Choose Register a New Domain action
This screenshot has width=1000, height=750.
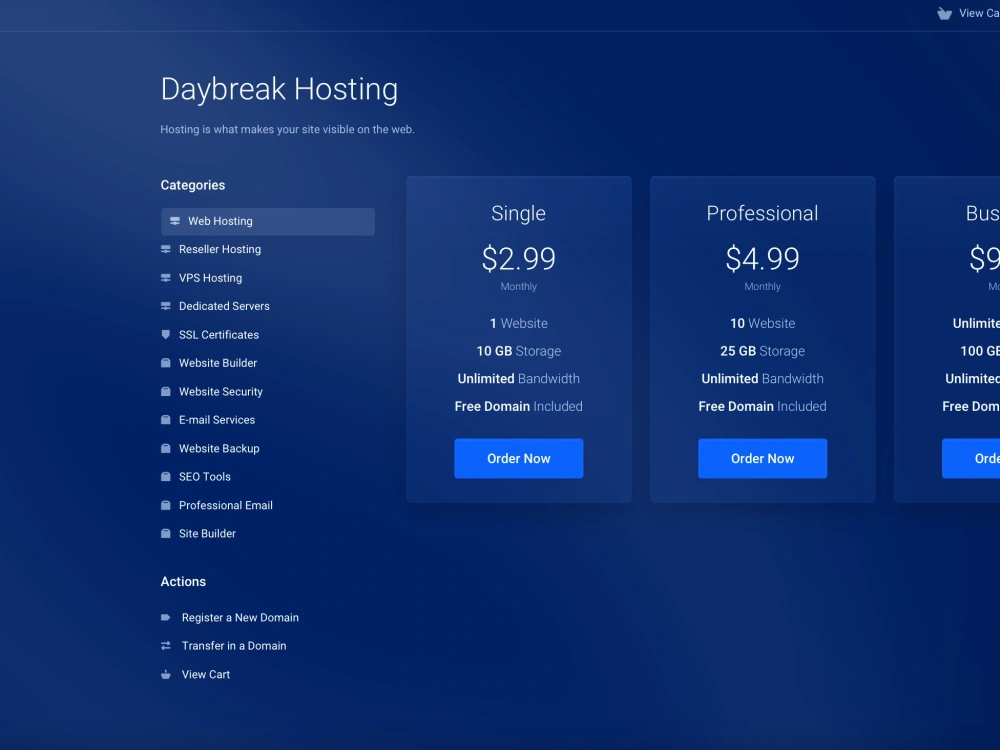click(240, 617)
